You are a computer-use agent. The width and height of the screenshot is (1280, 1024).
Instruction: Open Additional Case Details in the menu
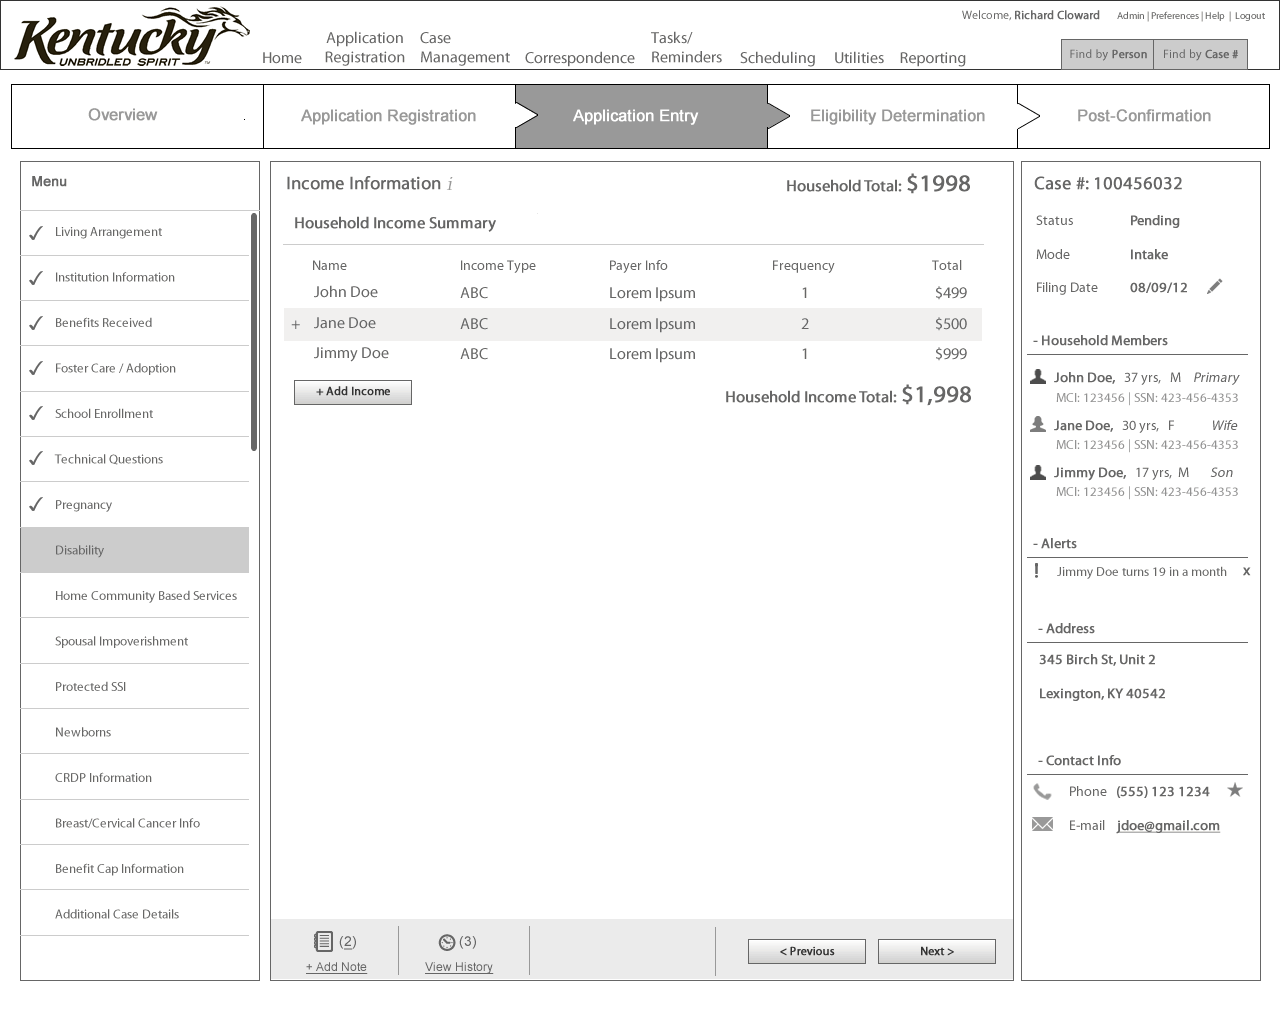pos(135,914)
